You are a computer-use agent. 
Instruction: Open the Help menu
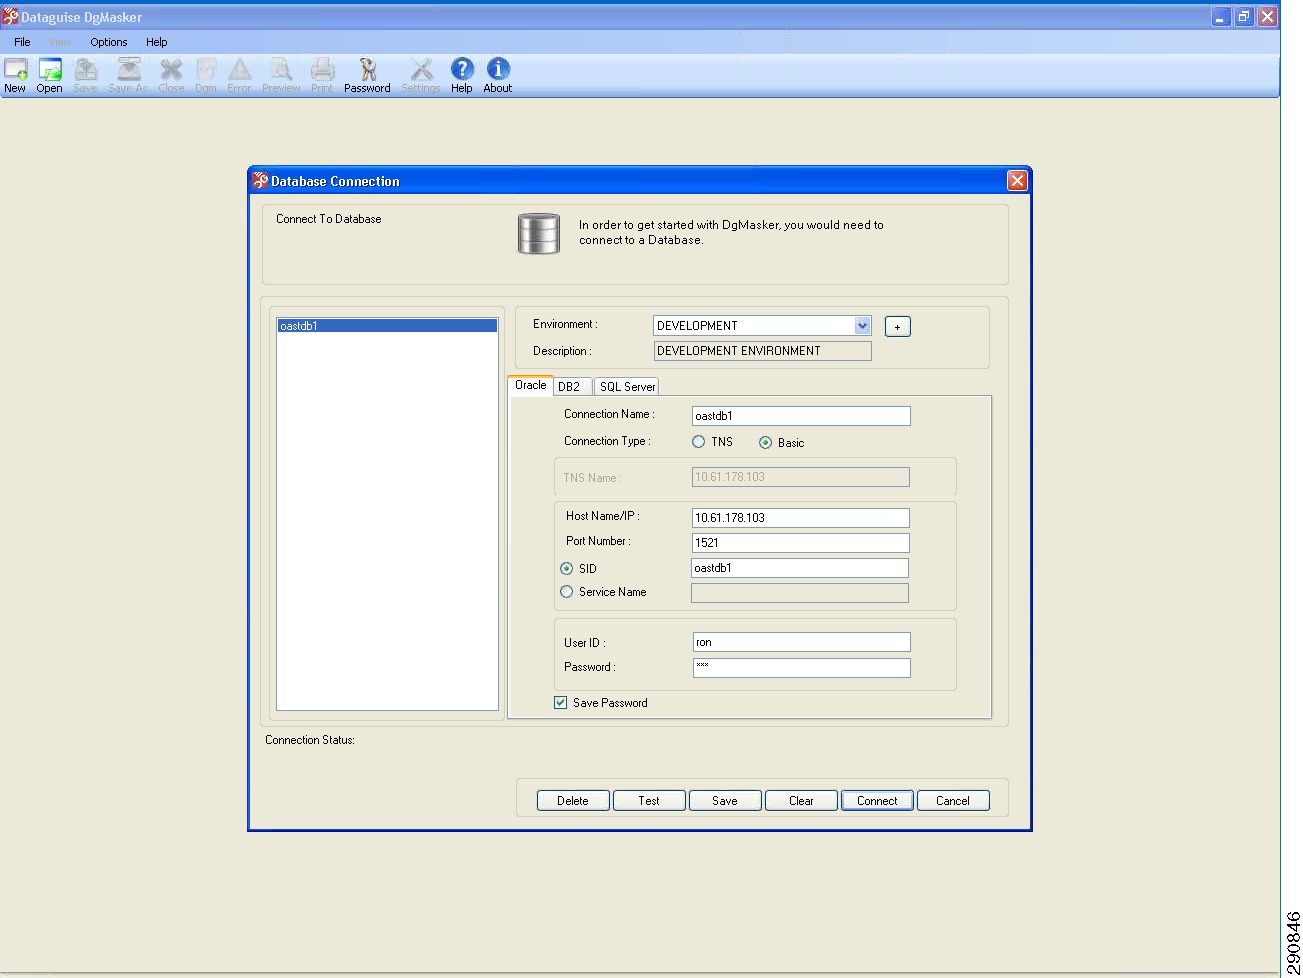(157, 42)
